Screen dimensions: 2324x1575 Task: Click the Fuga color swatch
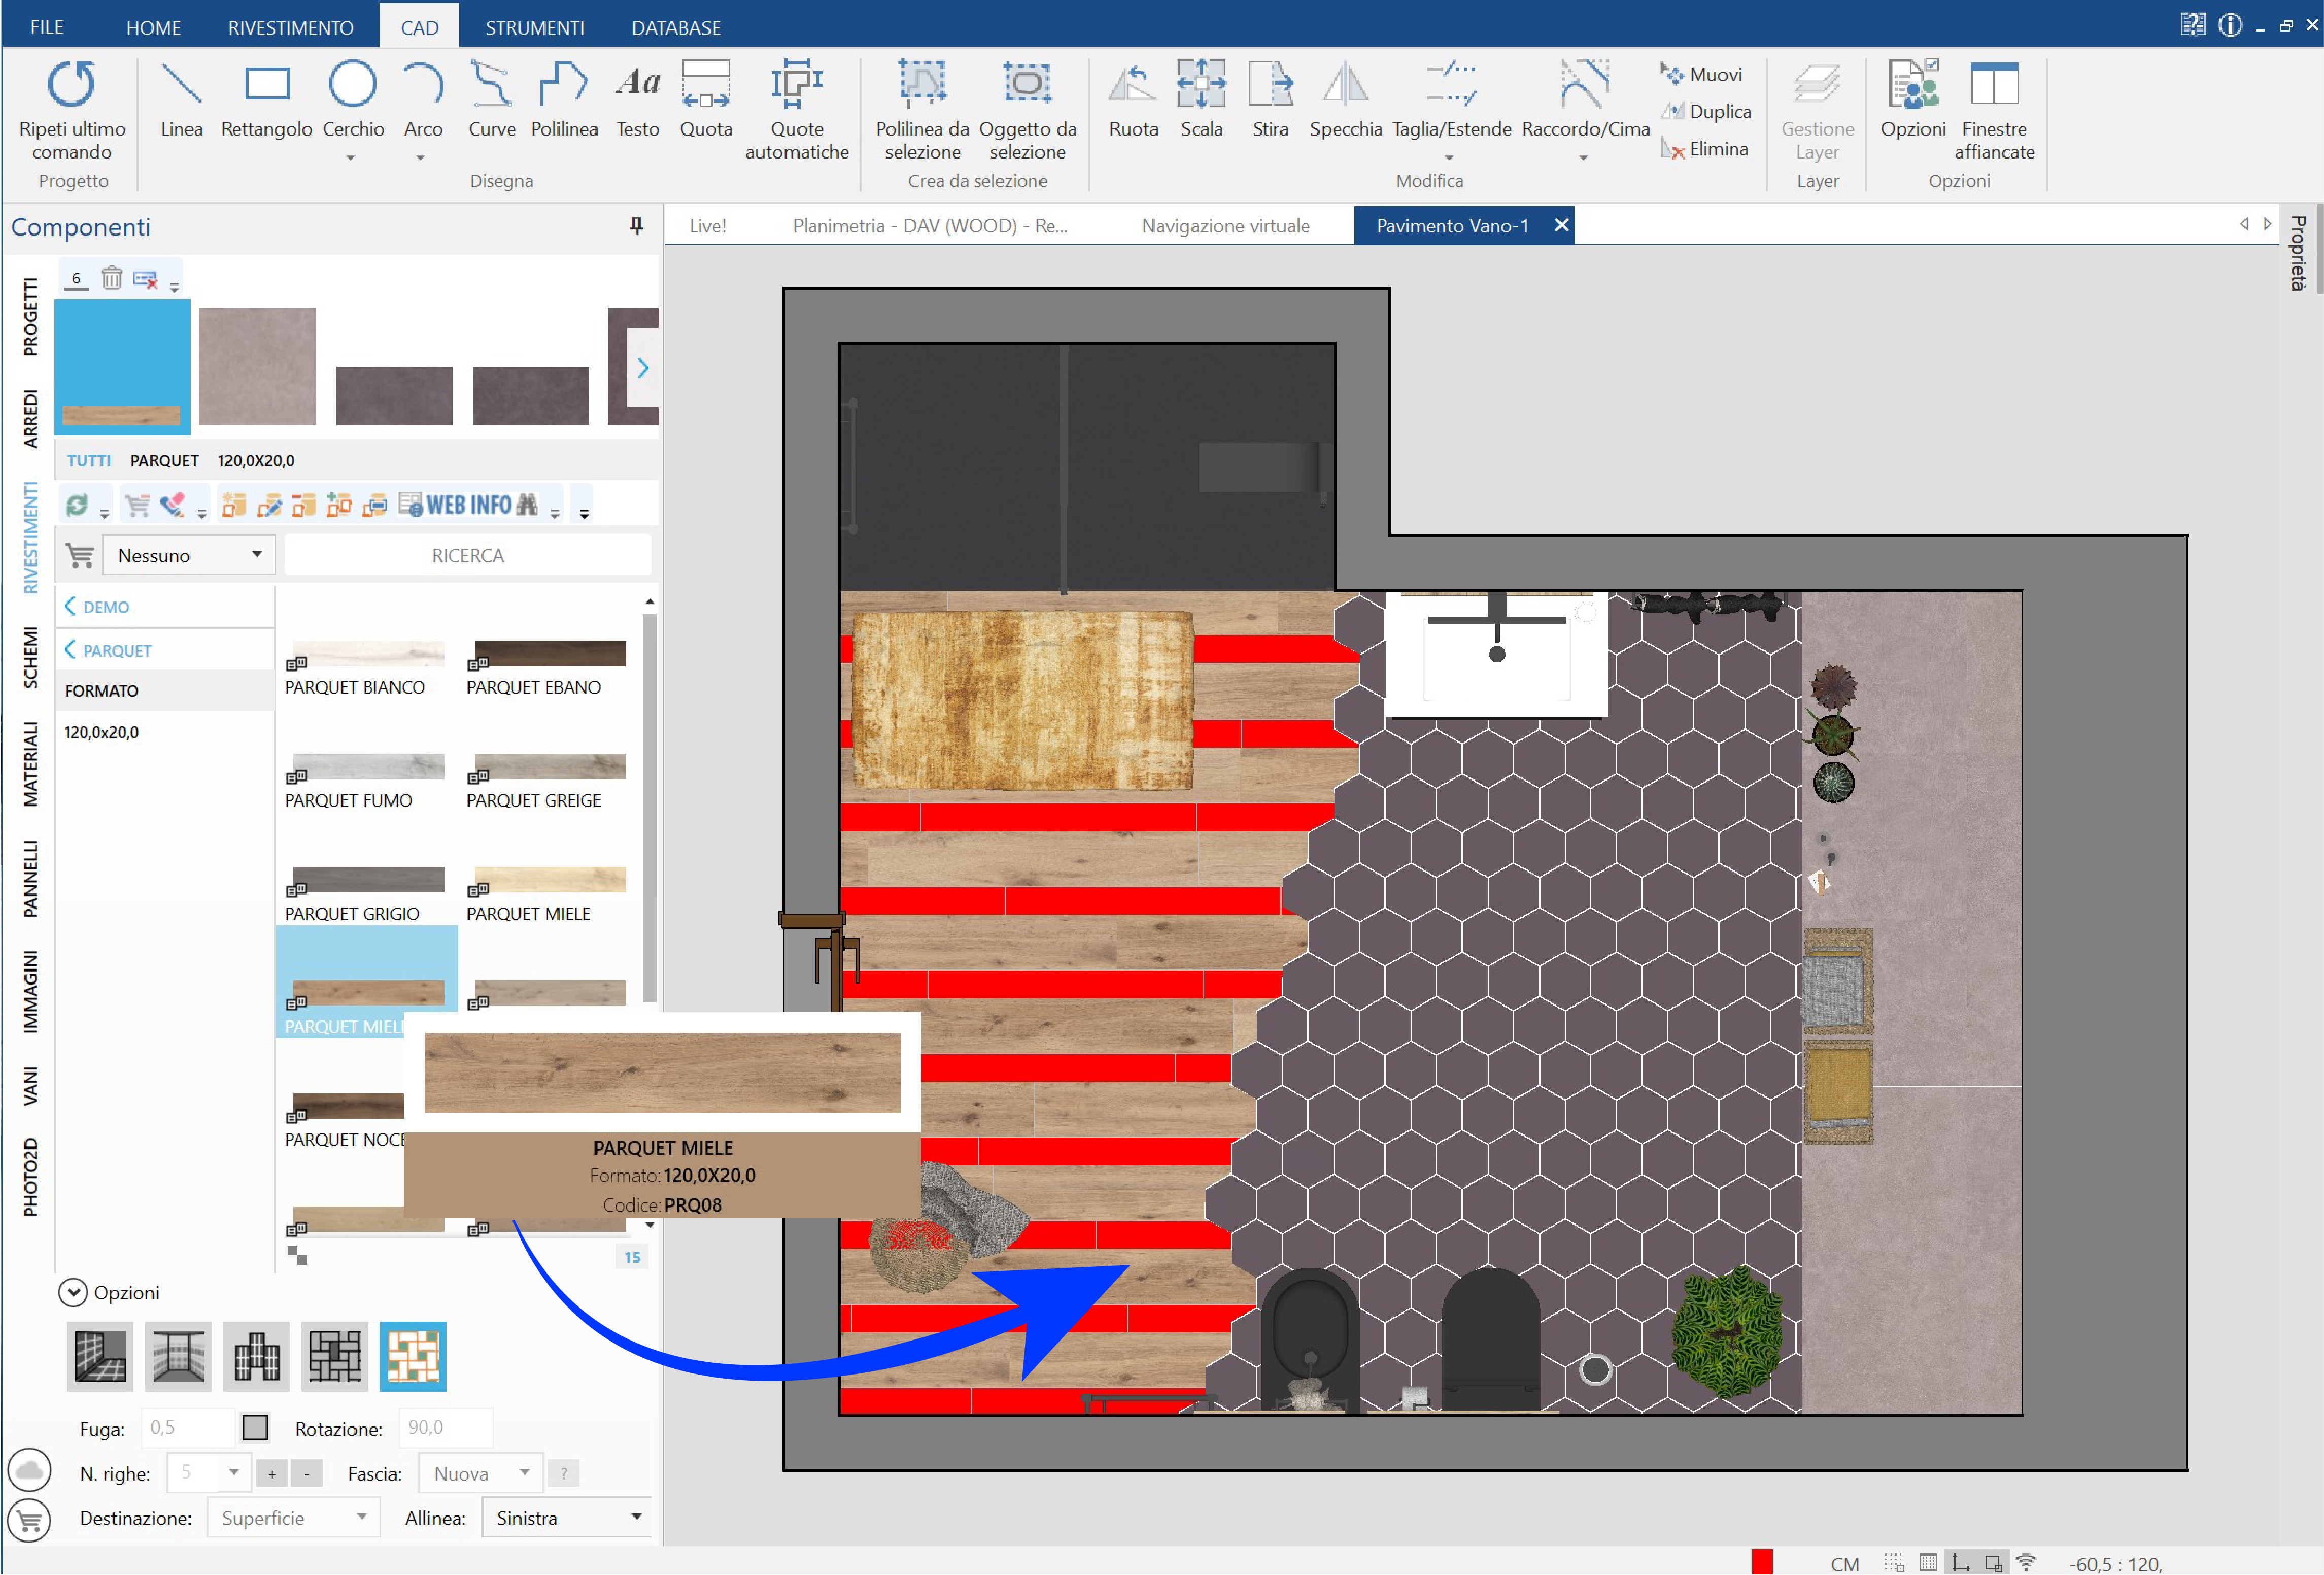(255, 1427)
